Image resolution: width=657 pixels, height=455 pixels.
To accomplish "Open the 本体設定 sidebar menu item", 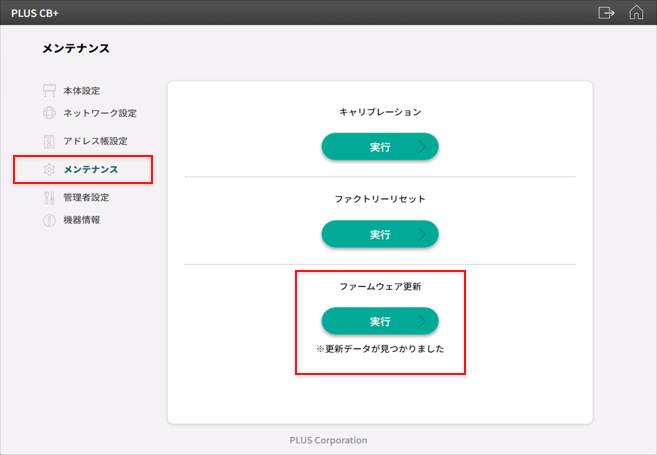I will [82, 91].
